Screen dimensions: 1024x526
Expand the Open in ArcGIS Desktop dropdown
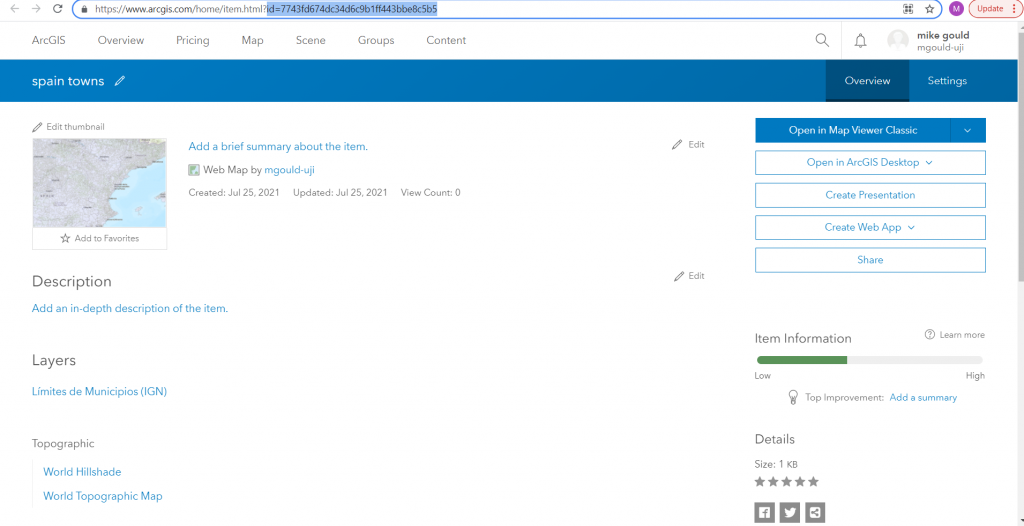click(x=870, y=163)
